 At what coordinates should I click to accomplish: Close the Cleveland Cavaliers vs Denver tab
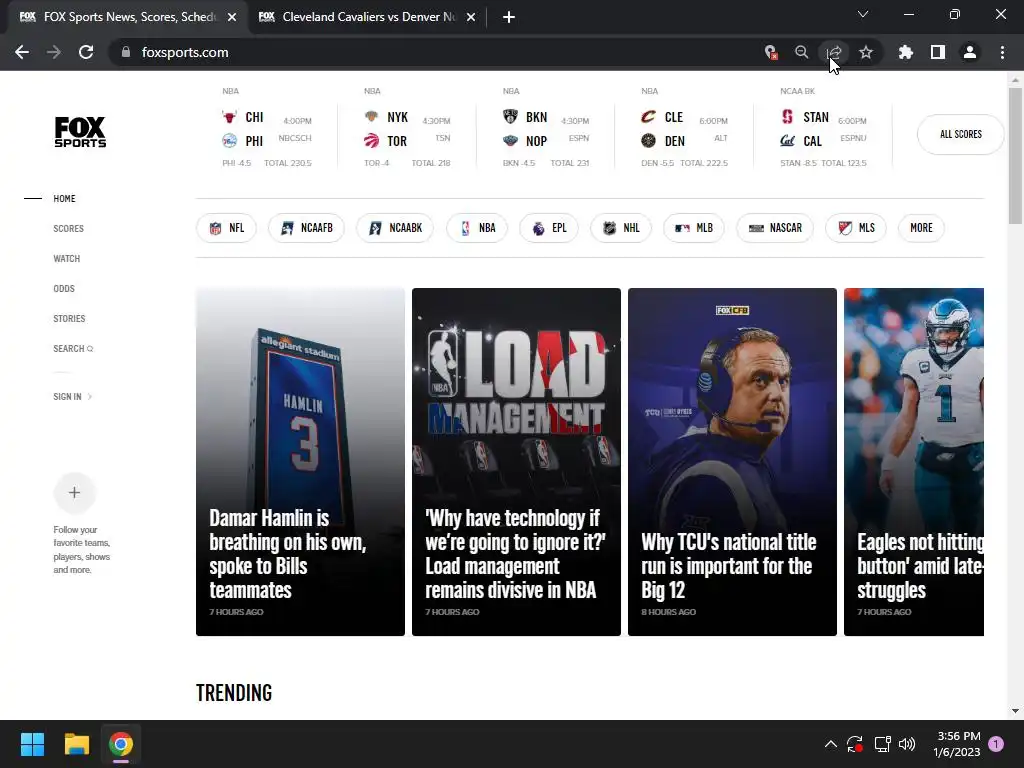pyautogui.click(x=471, y=17)
